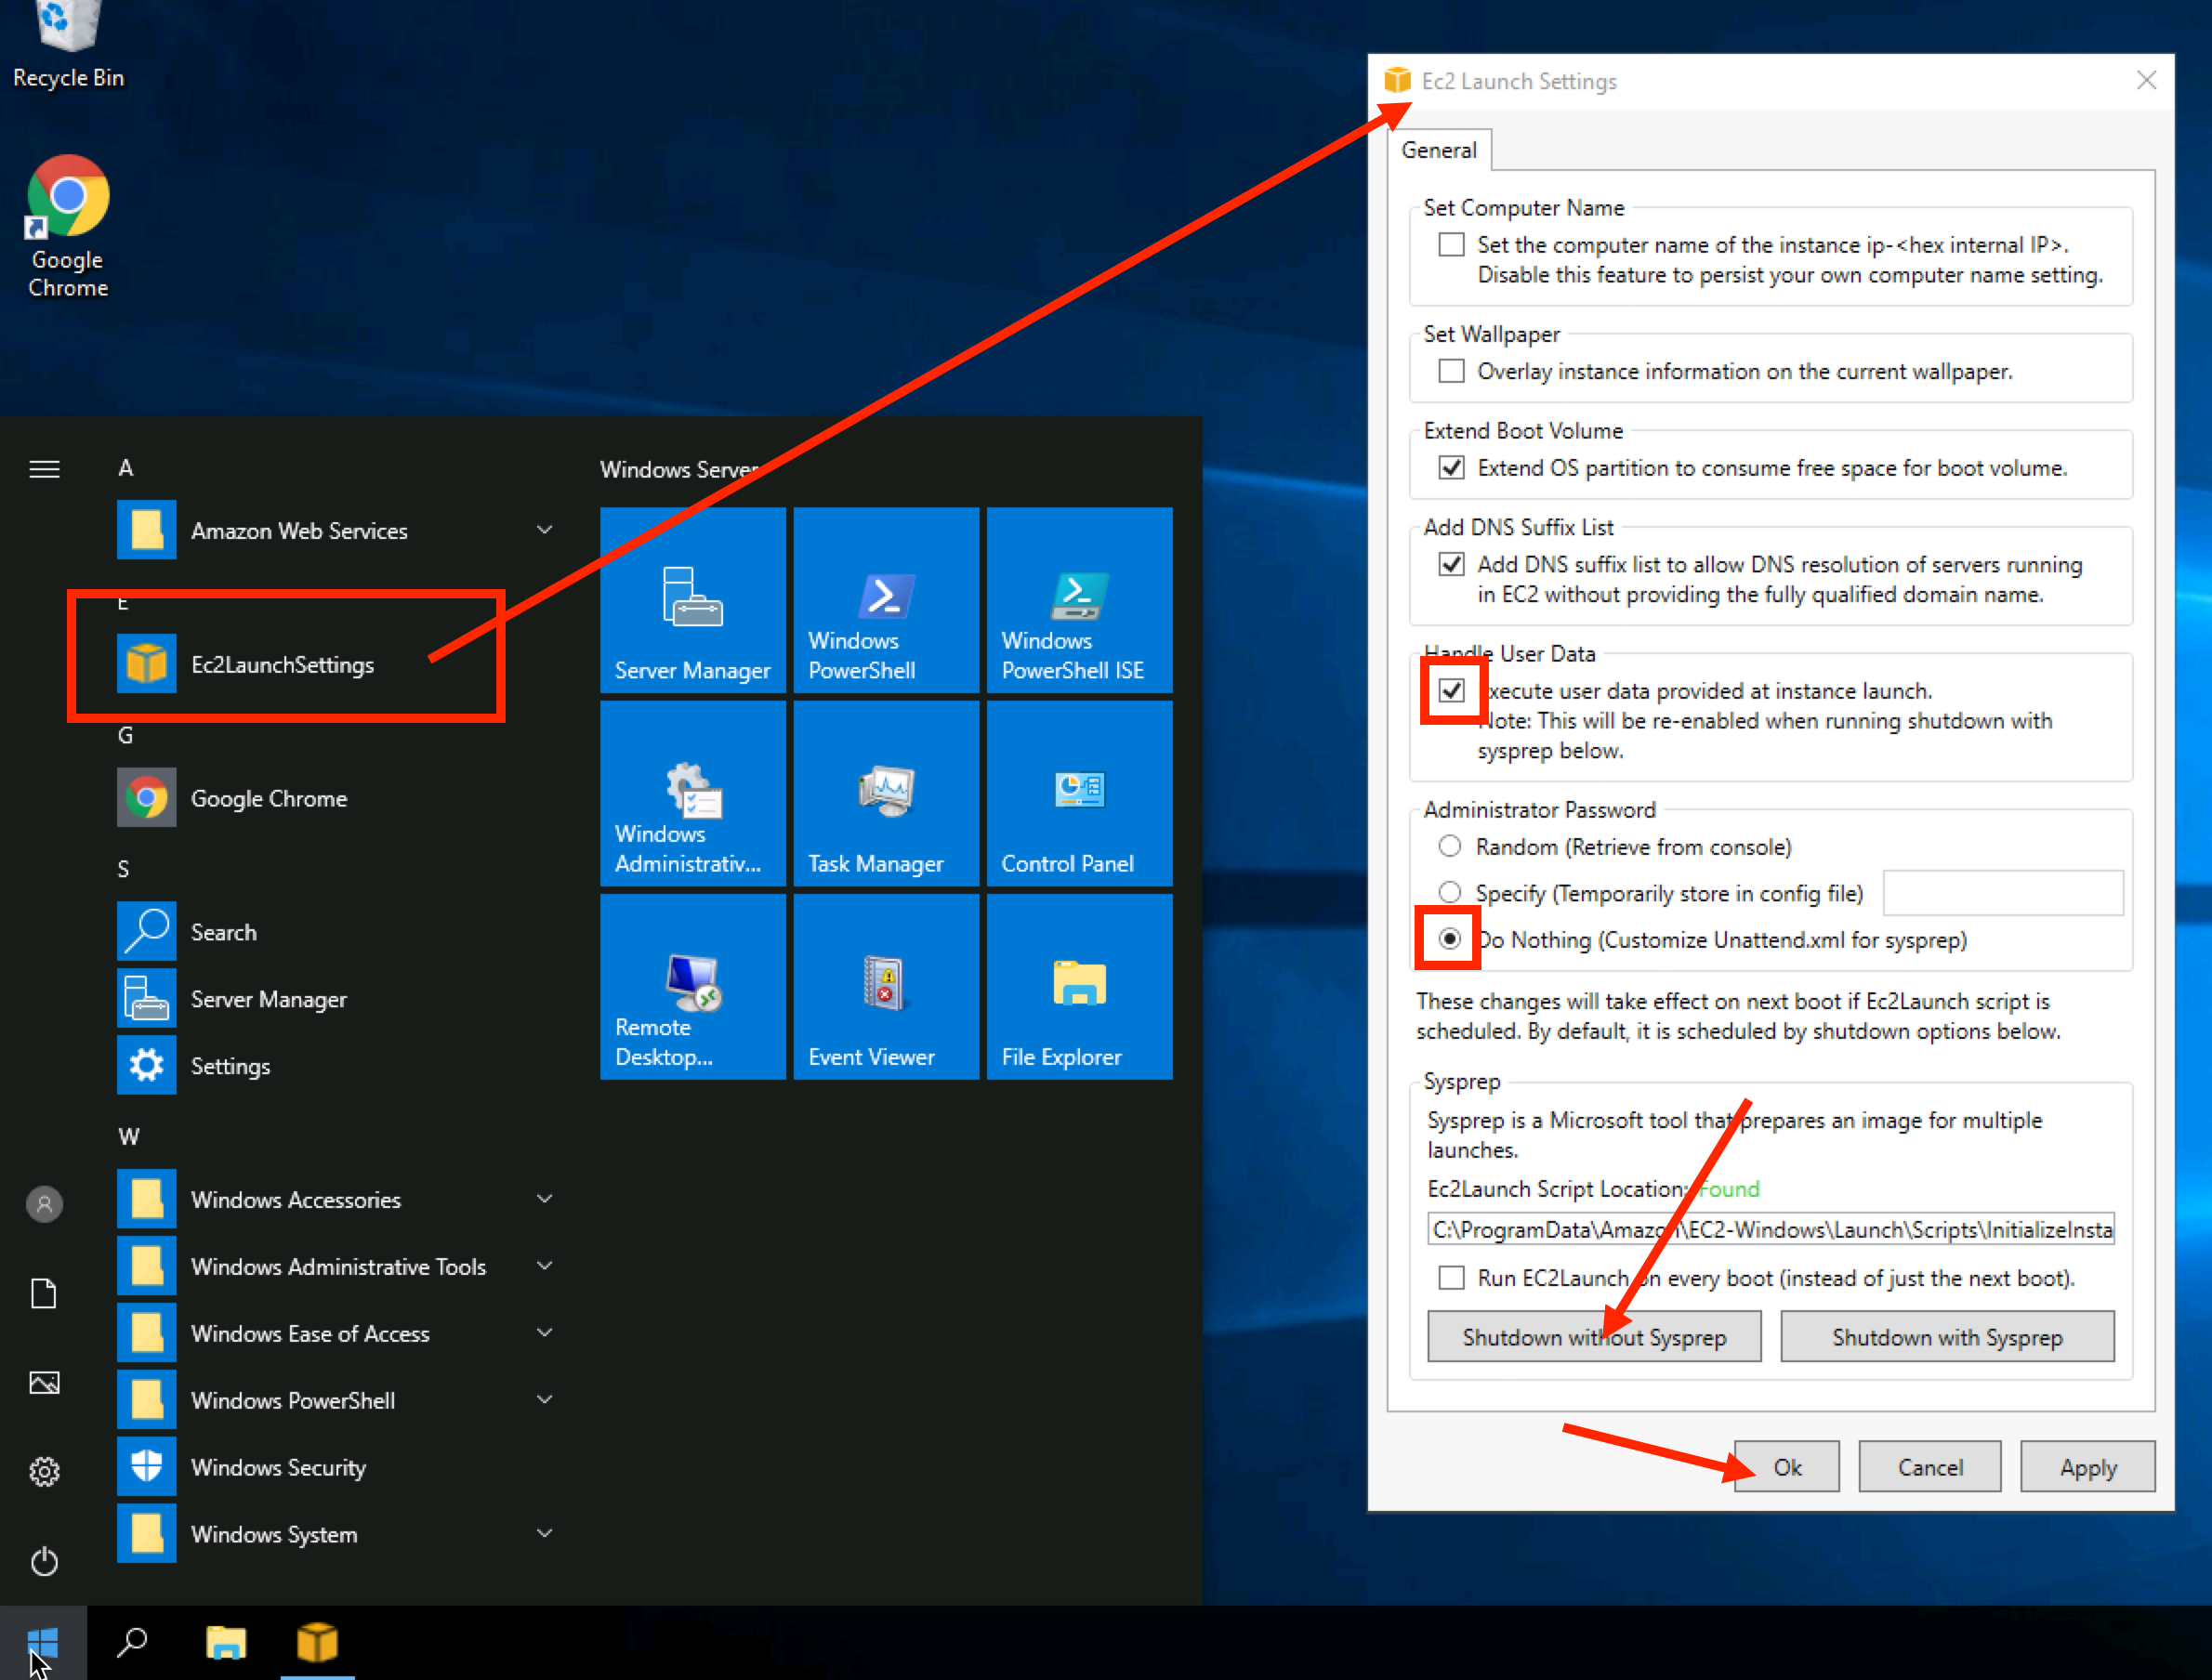
Task: Click the Server Manager tile
Action: point(692,599)
